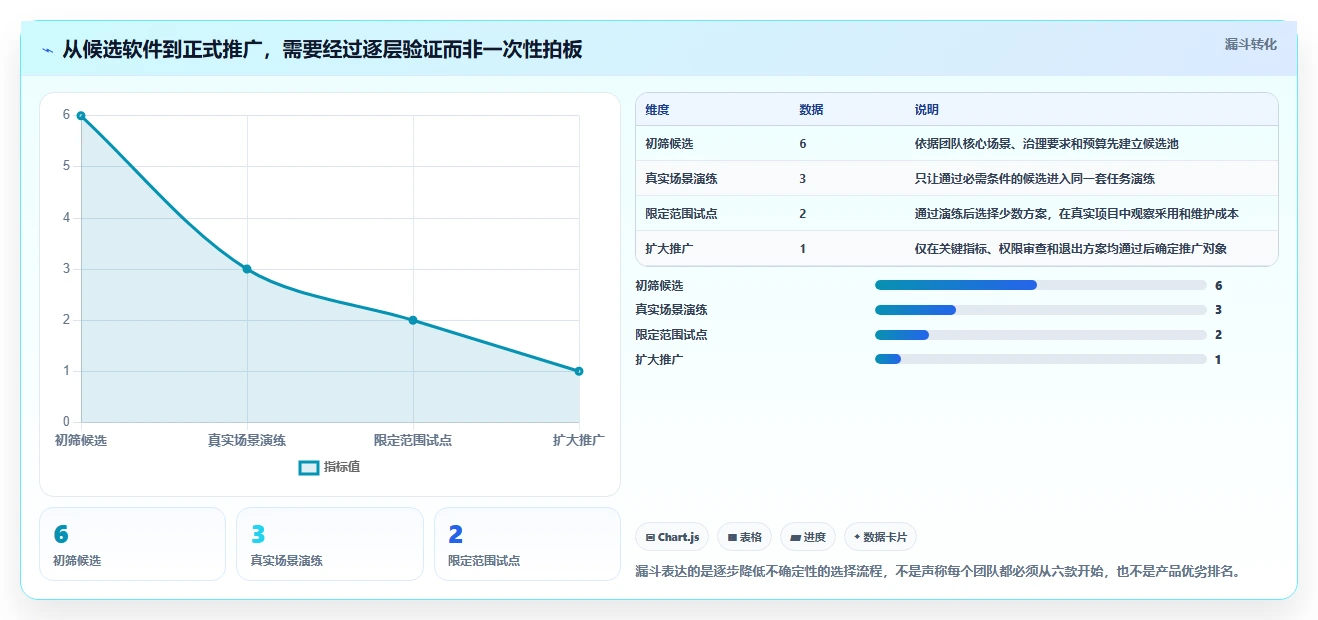Click 真实场景演练 label in progress list
The height and width of the screenshot is (620, 1318).
point(671,310)
